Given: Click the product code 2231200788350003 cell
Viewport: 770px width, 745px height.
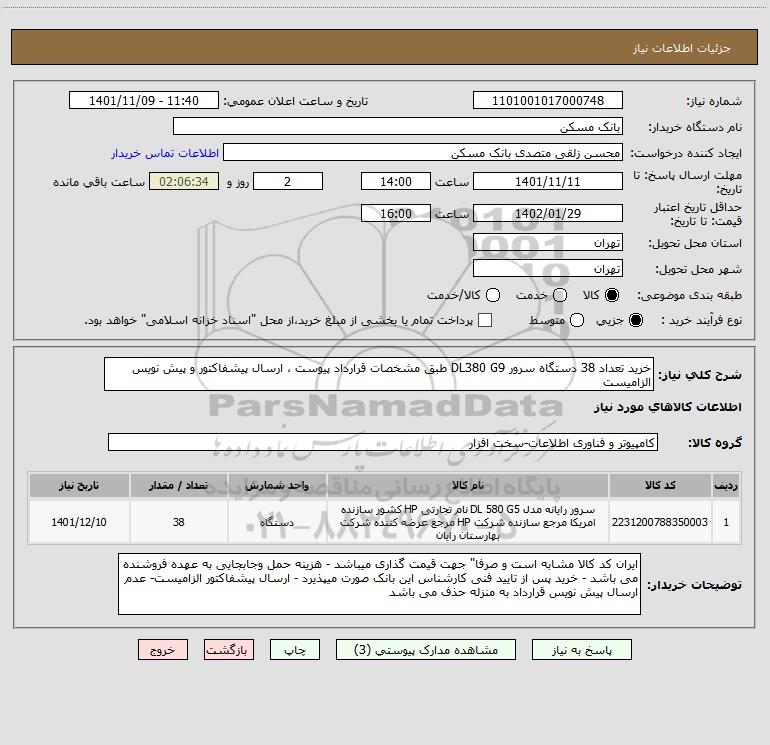Looking at the screenshot, I should [x=660, y=522].
